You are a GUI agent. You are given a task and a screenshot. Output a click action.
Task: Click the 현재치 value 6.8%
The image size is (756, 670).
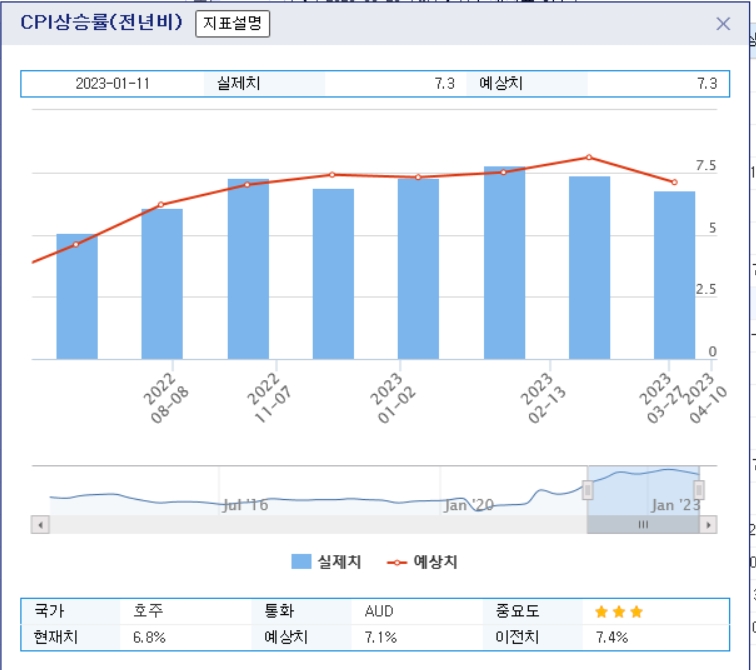tap(149, 637)
